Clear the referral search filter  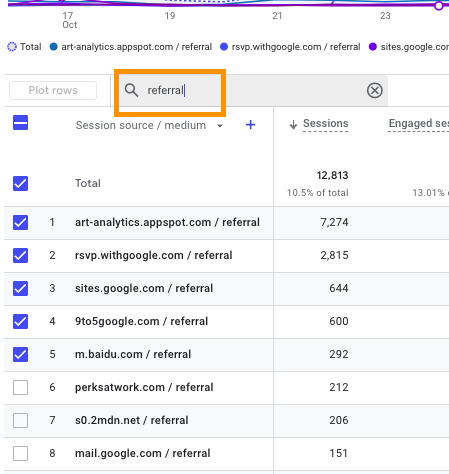(x=375, y=90)
